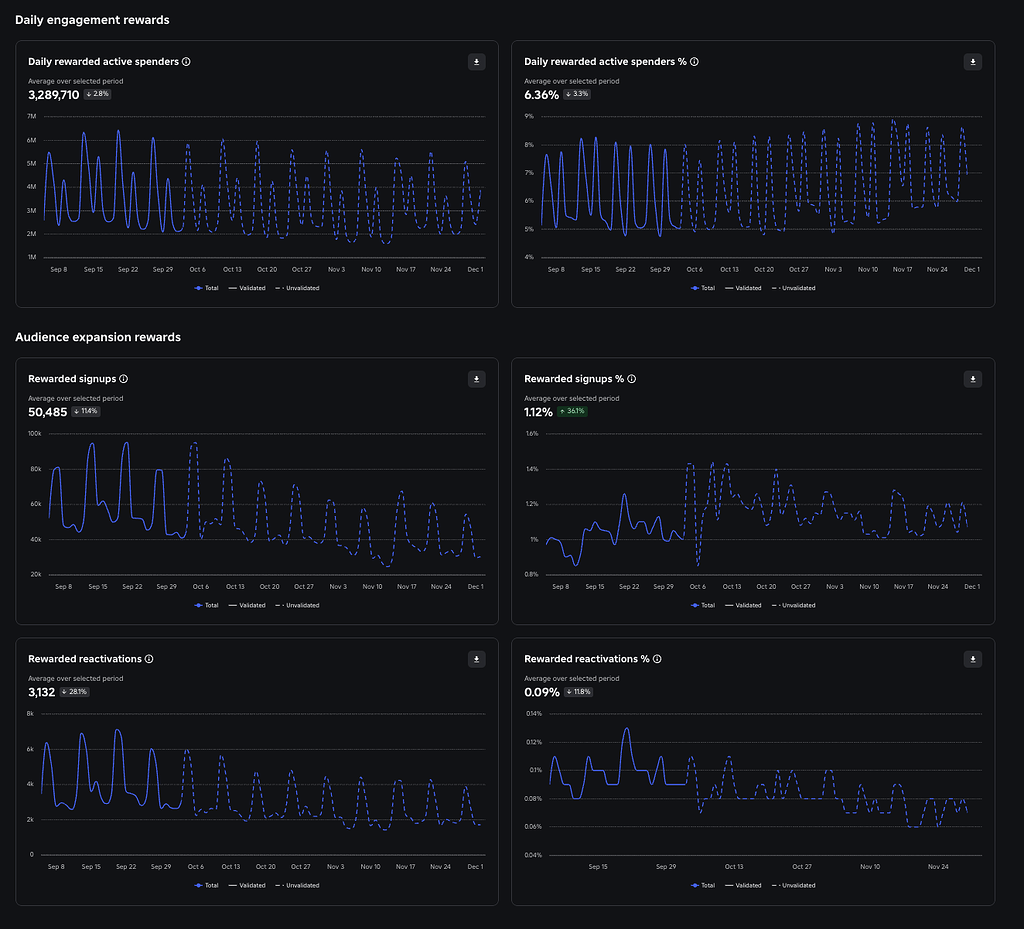The height and width of the screenshot is (929, 1024).
Task: Open info icon beside Rewarded signups % title
Action: coord(632,379)
